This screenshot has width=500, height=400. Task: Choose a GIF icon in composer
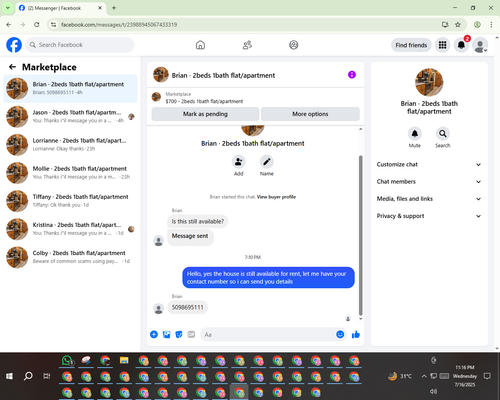click(191, 334)
